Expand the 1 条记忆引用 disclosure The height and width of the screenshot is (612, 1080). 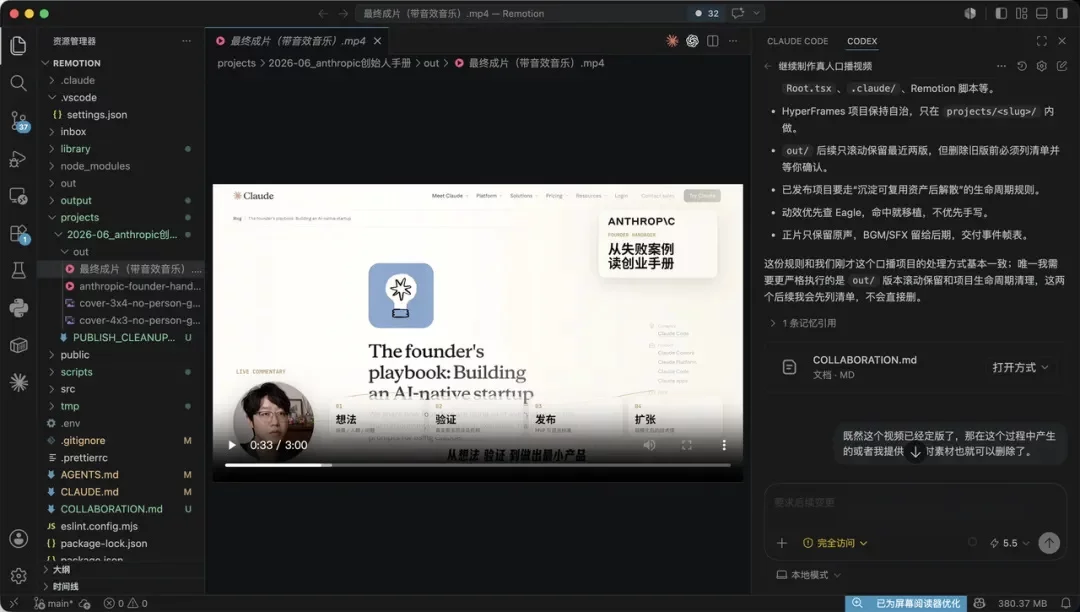[x=802, y=323]
